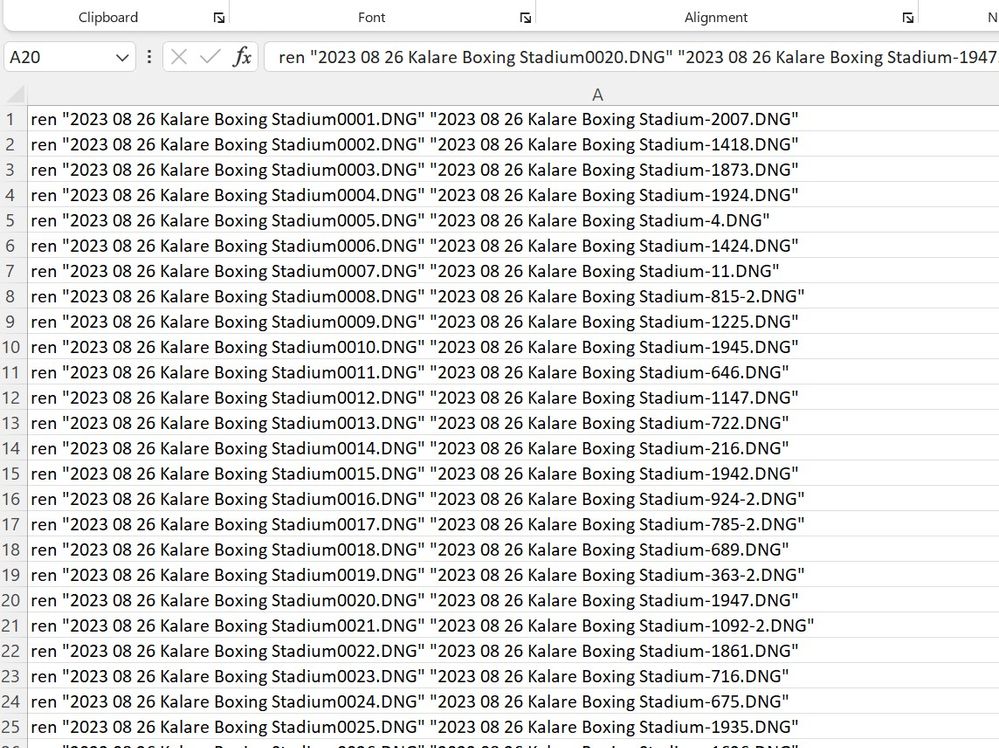This screenshot has width=999, height=748.
Task: Select row 1 by clicking its row number
Action: 11,118
